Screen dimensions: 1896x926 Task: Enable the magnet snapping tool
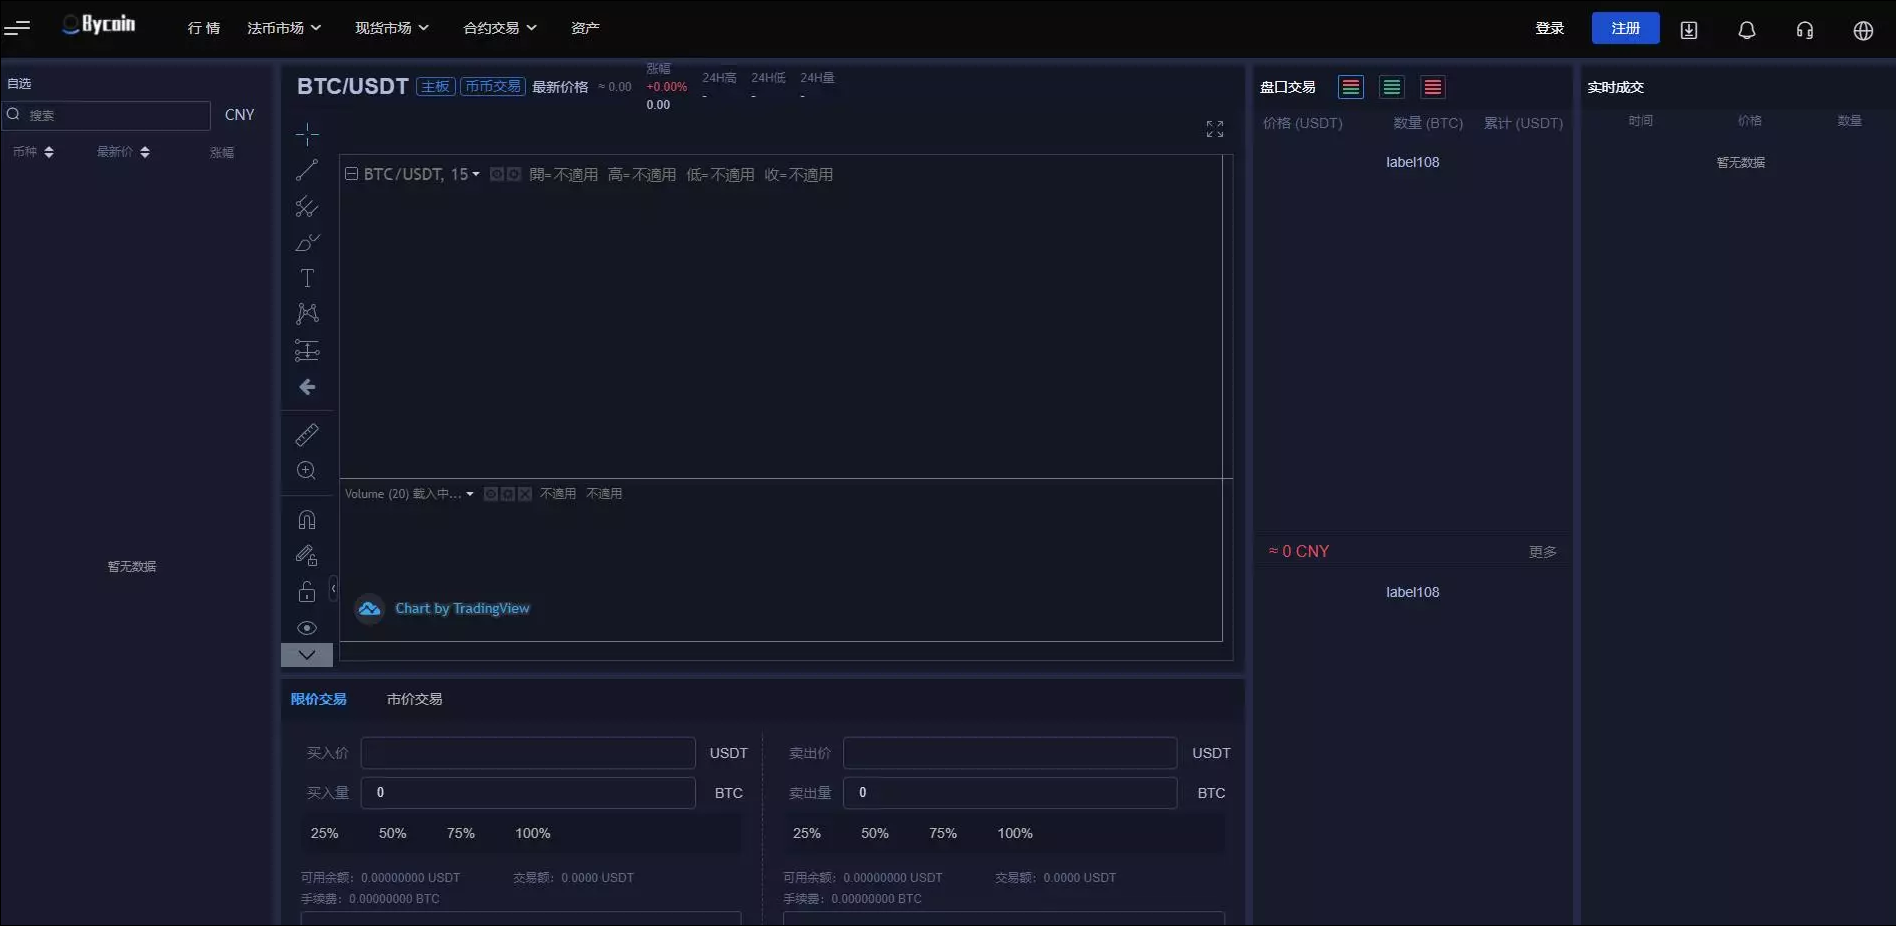tap(307, 519)
